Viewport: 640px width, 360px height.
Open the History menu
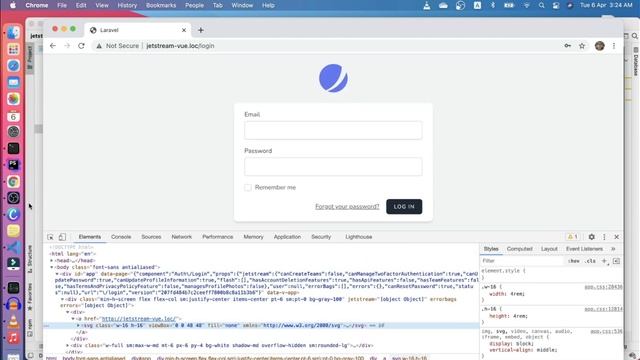(127, 5)
